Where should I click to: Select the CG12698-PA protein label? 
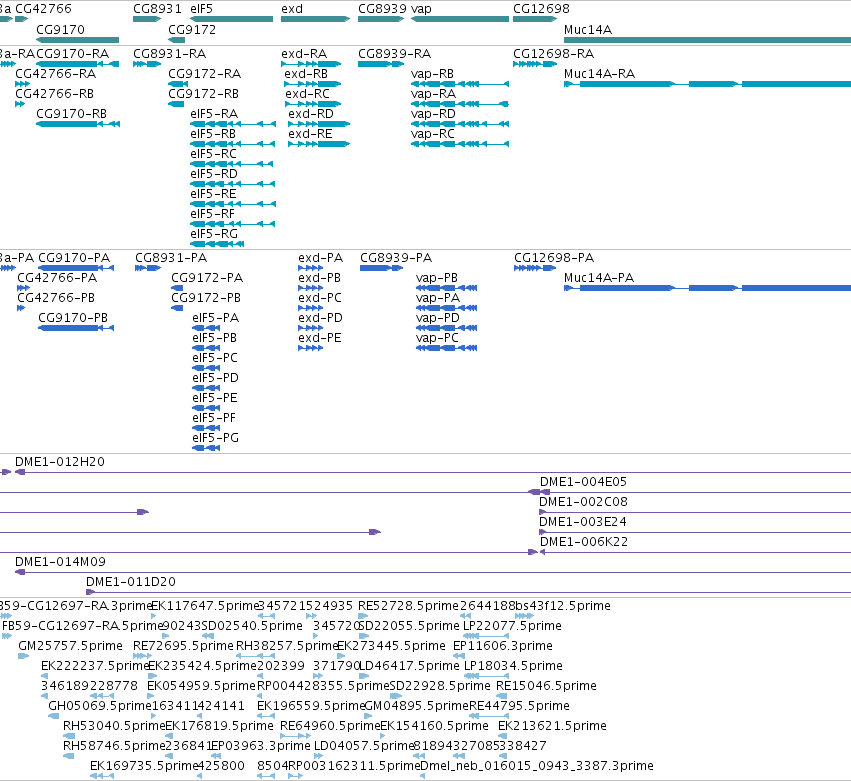[554, 258]
